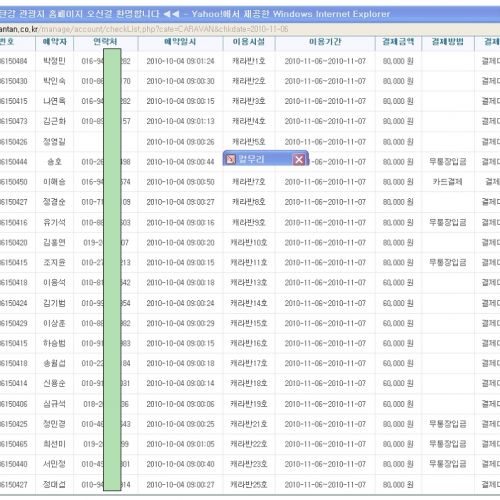Select the 캐라반4호 facility cell
The height and width of the screenshot is (500, 500).
[x=249, y=121]
